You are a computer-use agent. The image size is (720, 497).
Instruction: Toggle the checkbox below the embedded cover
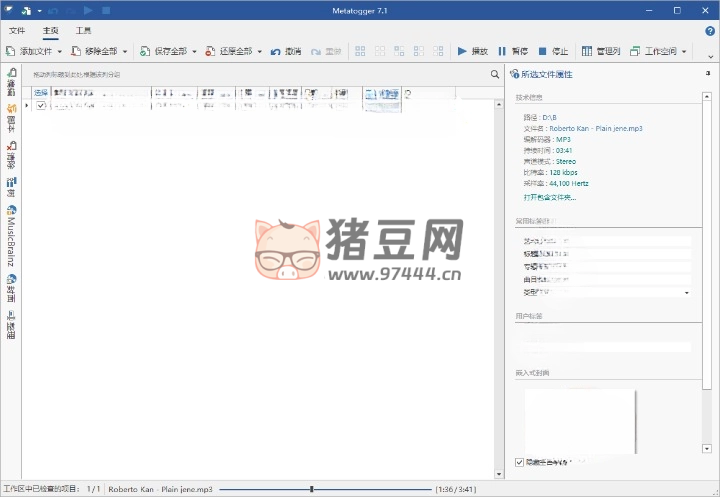pyautogui.click(x=519, y=462)
